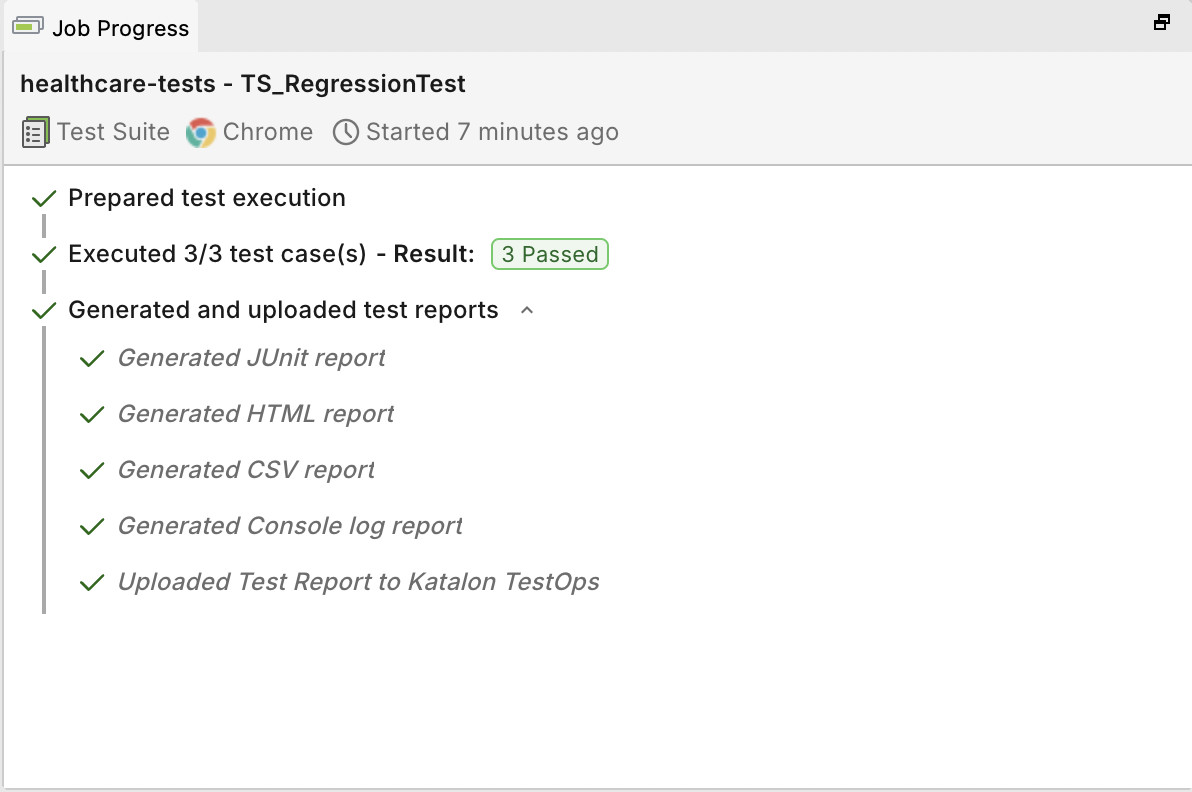The width and height of the screenshot is (1192, 792).
Task: Click the Job Progress tab icon
Action: pos(28,27)
